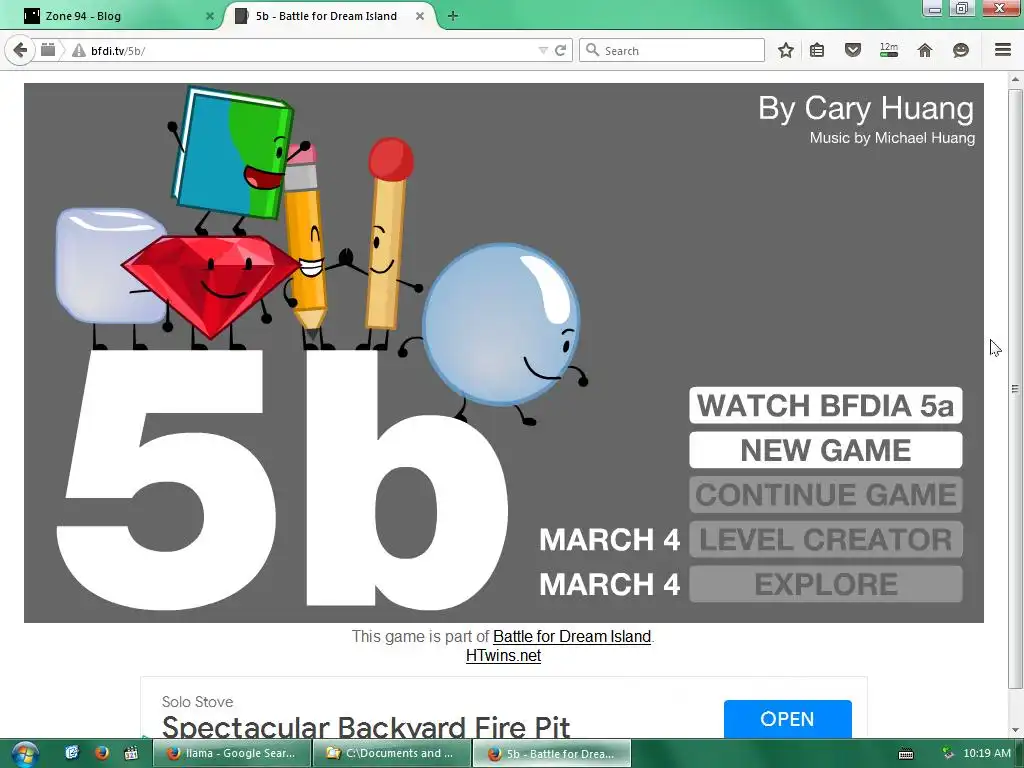Select the 5b - Battle for Dream Island tab
Screen dimensions: 1024x768
point(327,16)
